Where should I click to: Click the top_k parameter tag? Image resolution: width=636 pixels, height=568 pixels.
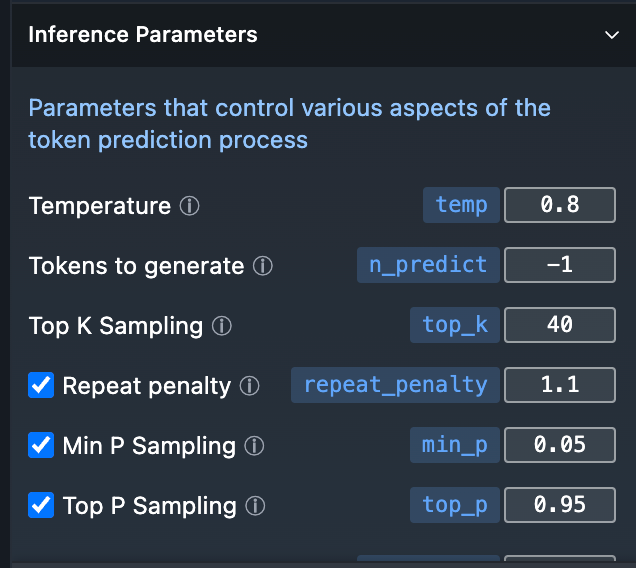coord(454,325)
